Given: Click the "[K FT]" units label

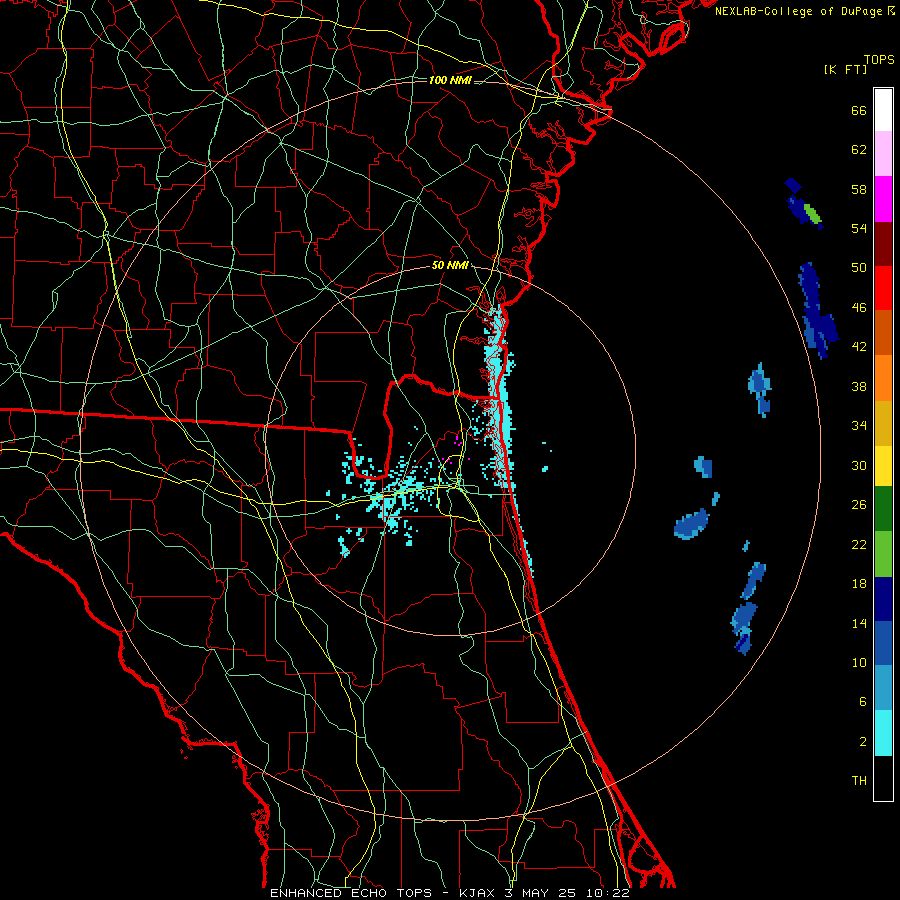Looking at the screenshot, I should pos(845,70).
